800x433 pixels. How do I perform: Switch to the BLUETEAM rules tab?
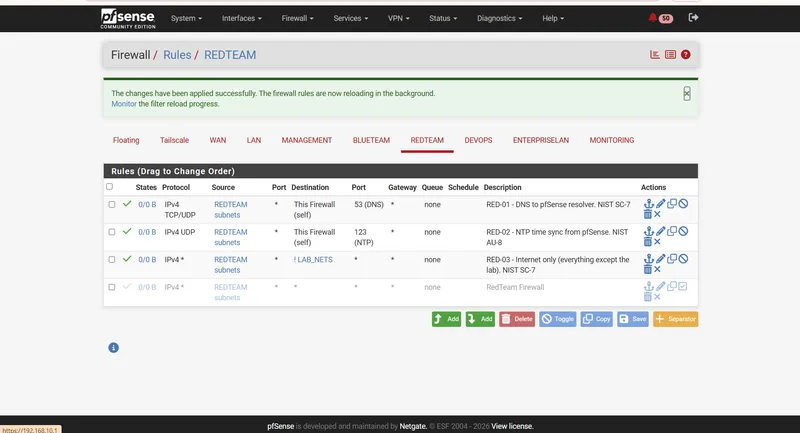(371, 140)
